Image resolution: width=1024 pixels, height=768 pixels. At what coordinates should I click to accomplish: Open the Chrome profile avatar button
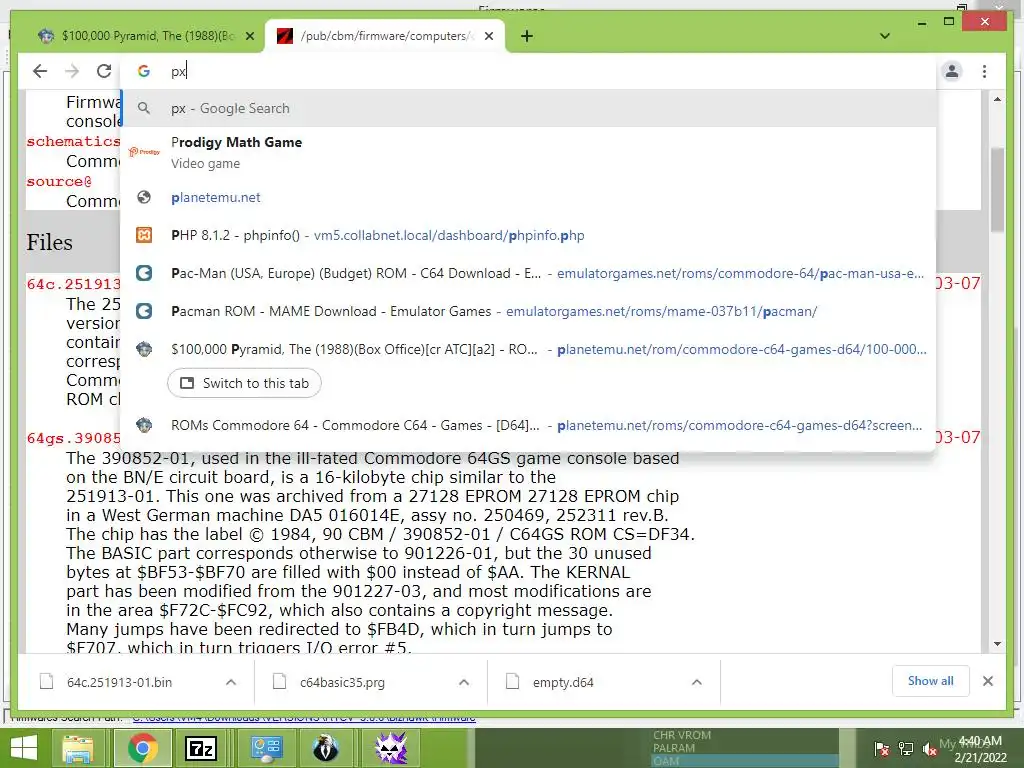tap(952, 71)
